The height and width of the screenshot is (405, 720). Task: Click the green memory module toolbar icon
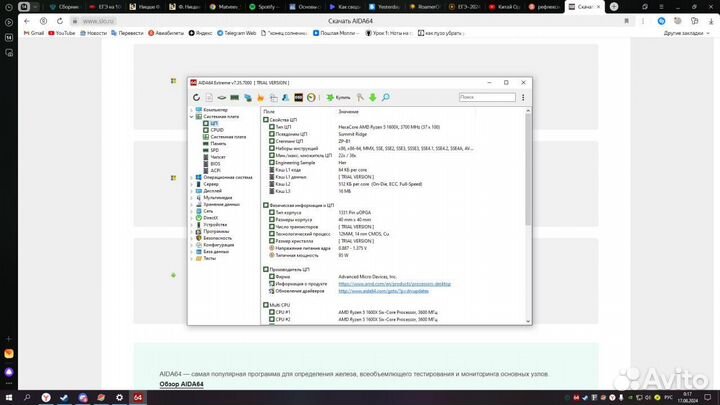pos(235,97)
